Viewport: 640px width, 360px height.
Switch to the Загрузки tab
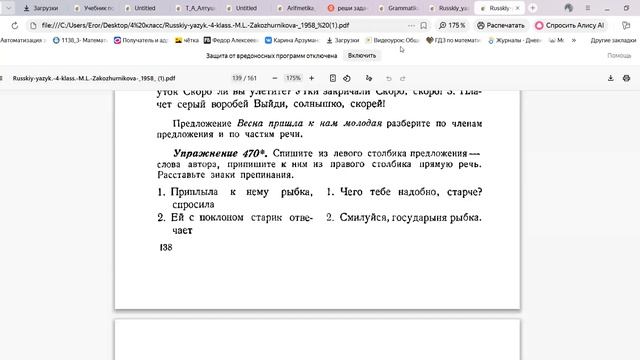41,8
